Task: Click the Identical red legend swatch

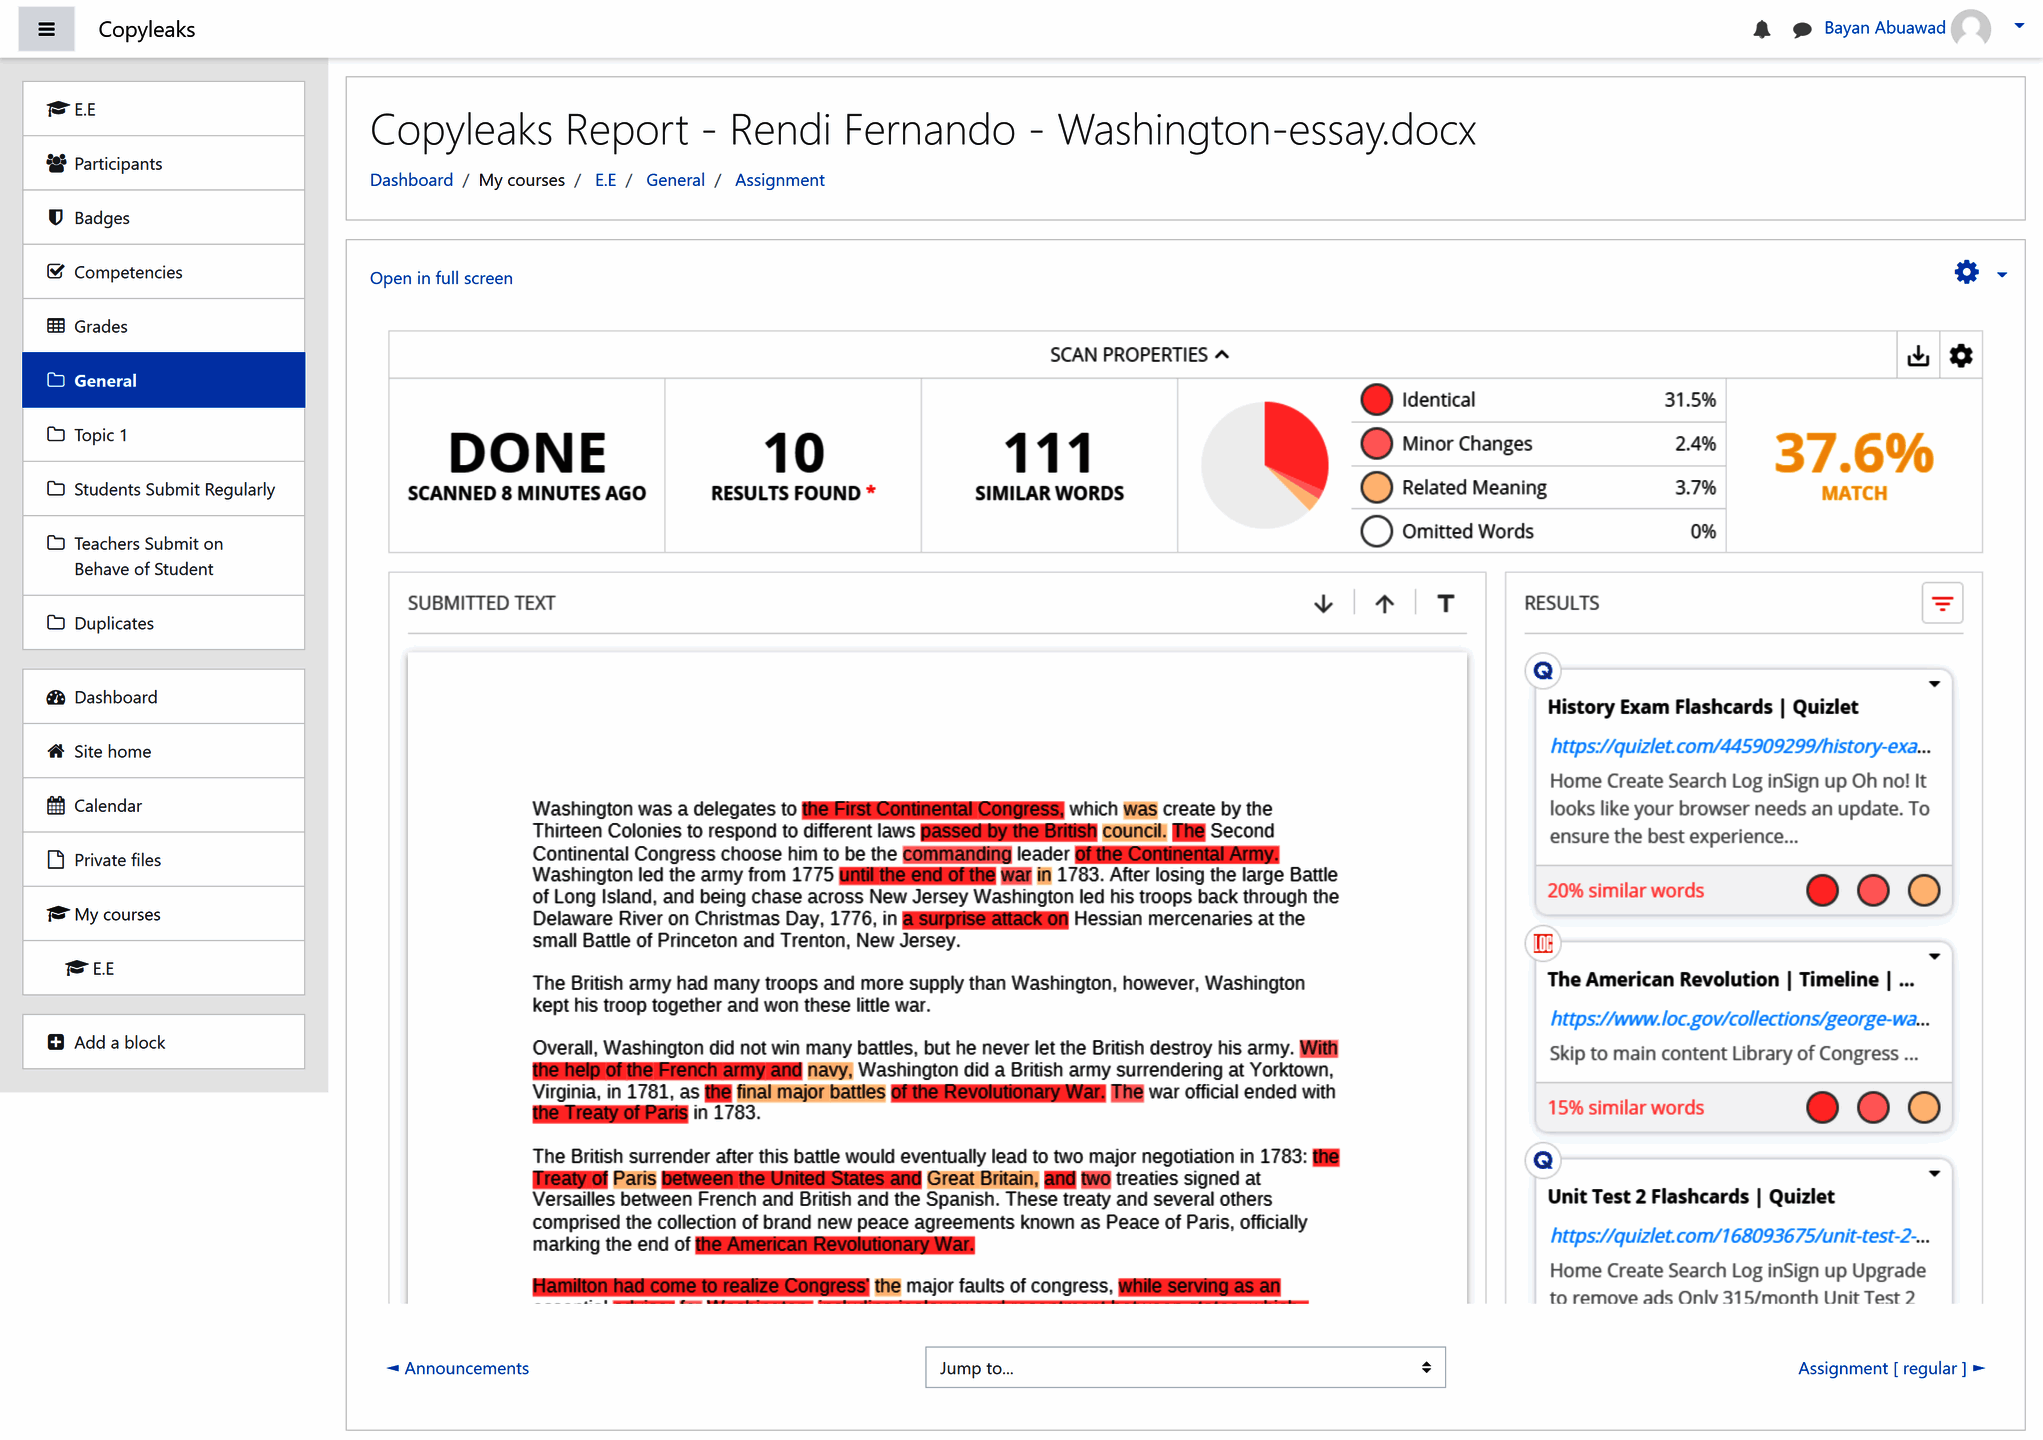Action: [x=1376, y=400]
